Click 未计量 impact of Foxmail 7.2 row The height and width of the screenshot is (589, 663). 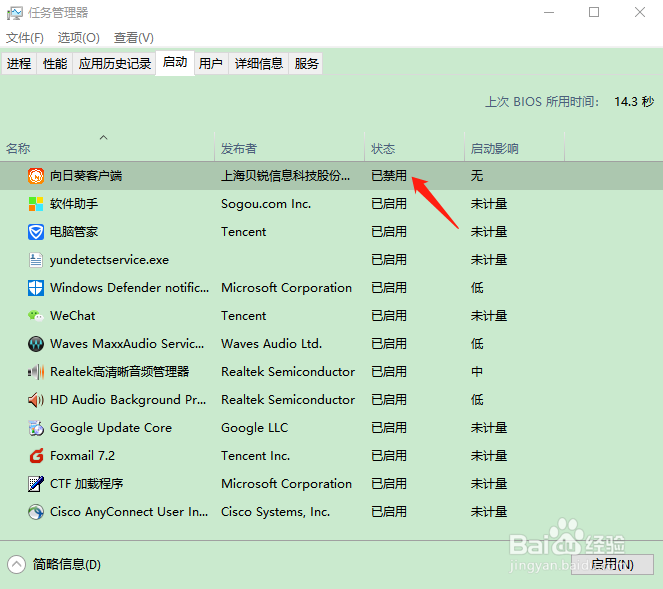pyautogui.click(x=489, y=456)
